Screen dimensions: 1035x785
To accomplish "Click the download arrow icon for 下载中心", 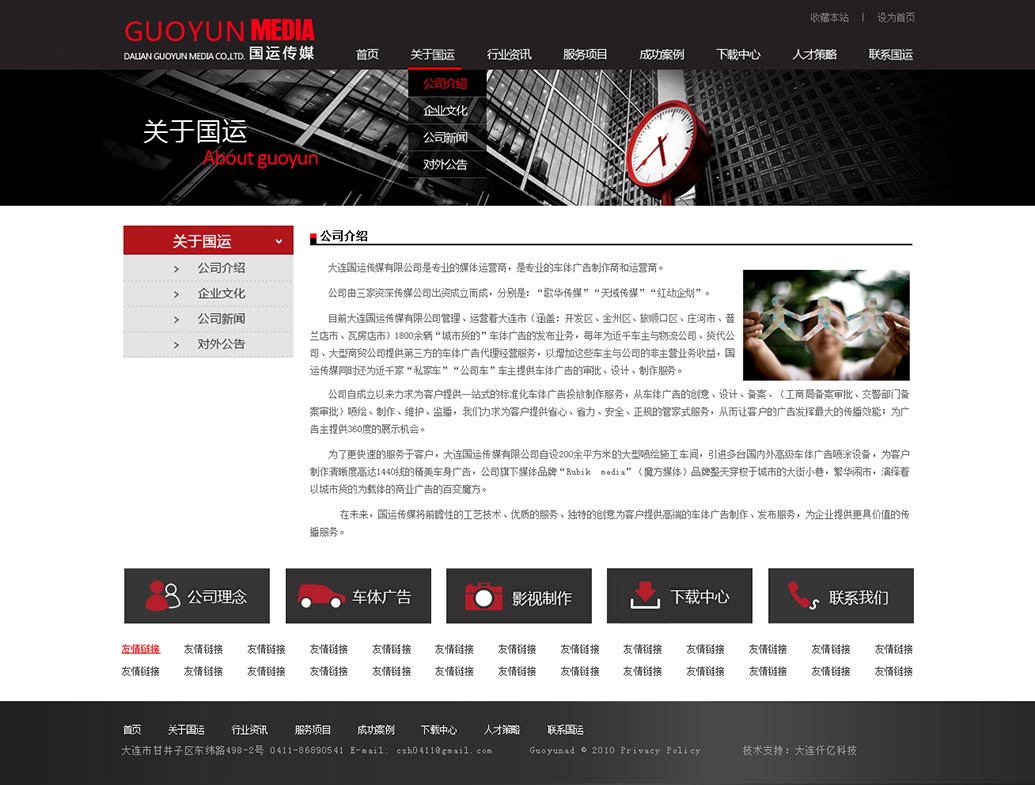I will [645, 595].
